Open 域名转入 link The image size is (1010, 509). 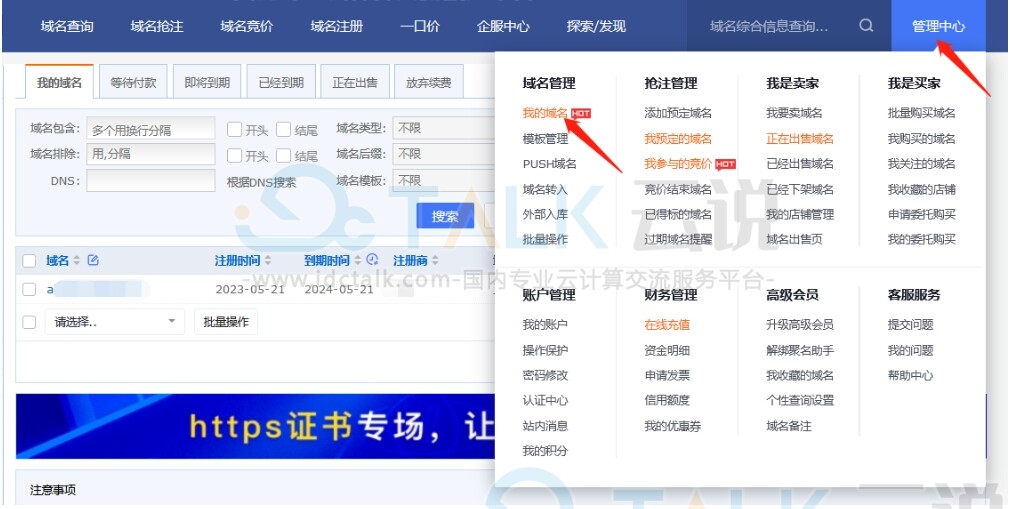545,189
